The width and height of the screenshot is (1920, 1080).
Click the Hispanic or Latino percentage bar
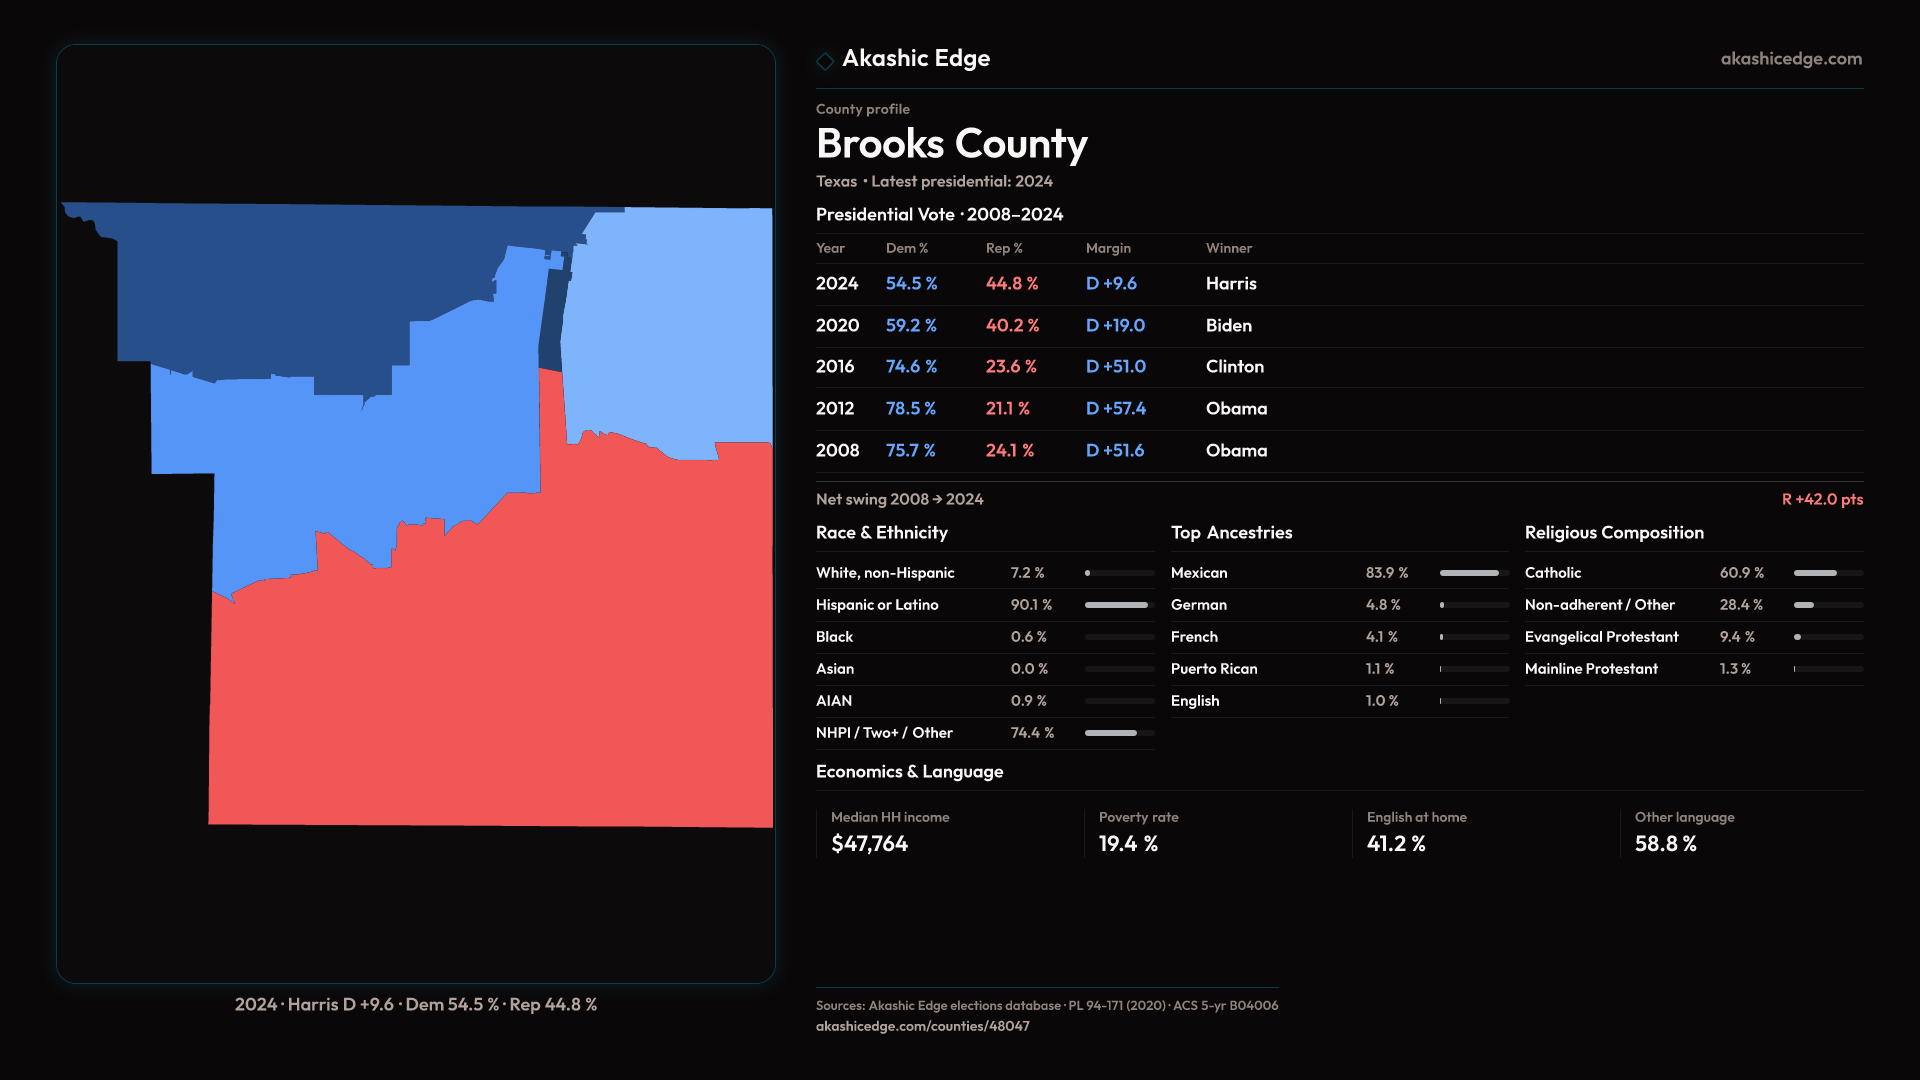point(1118,605)
